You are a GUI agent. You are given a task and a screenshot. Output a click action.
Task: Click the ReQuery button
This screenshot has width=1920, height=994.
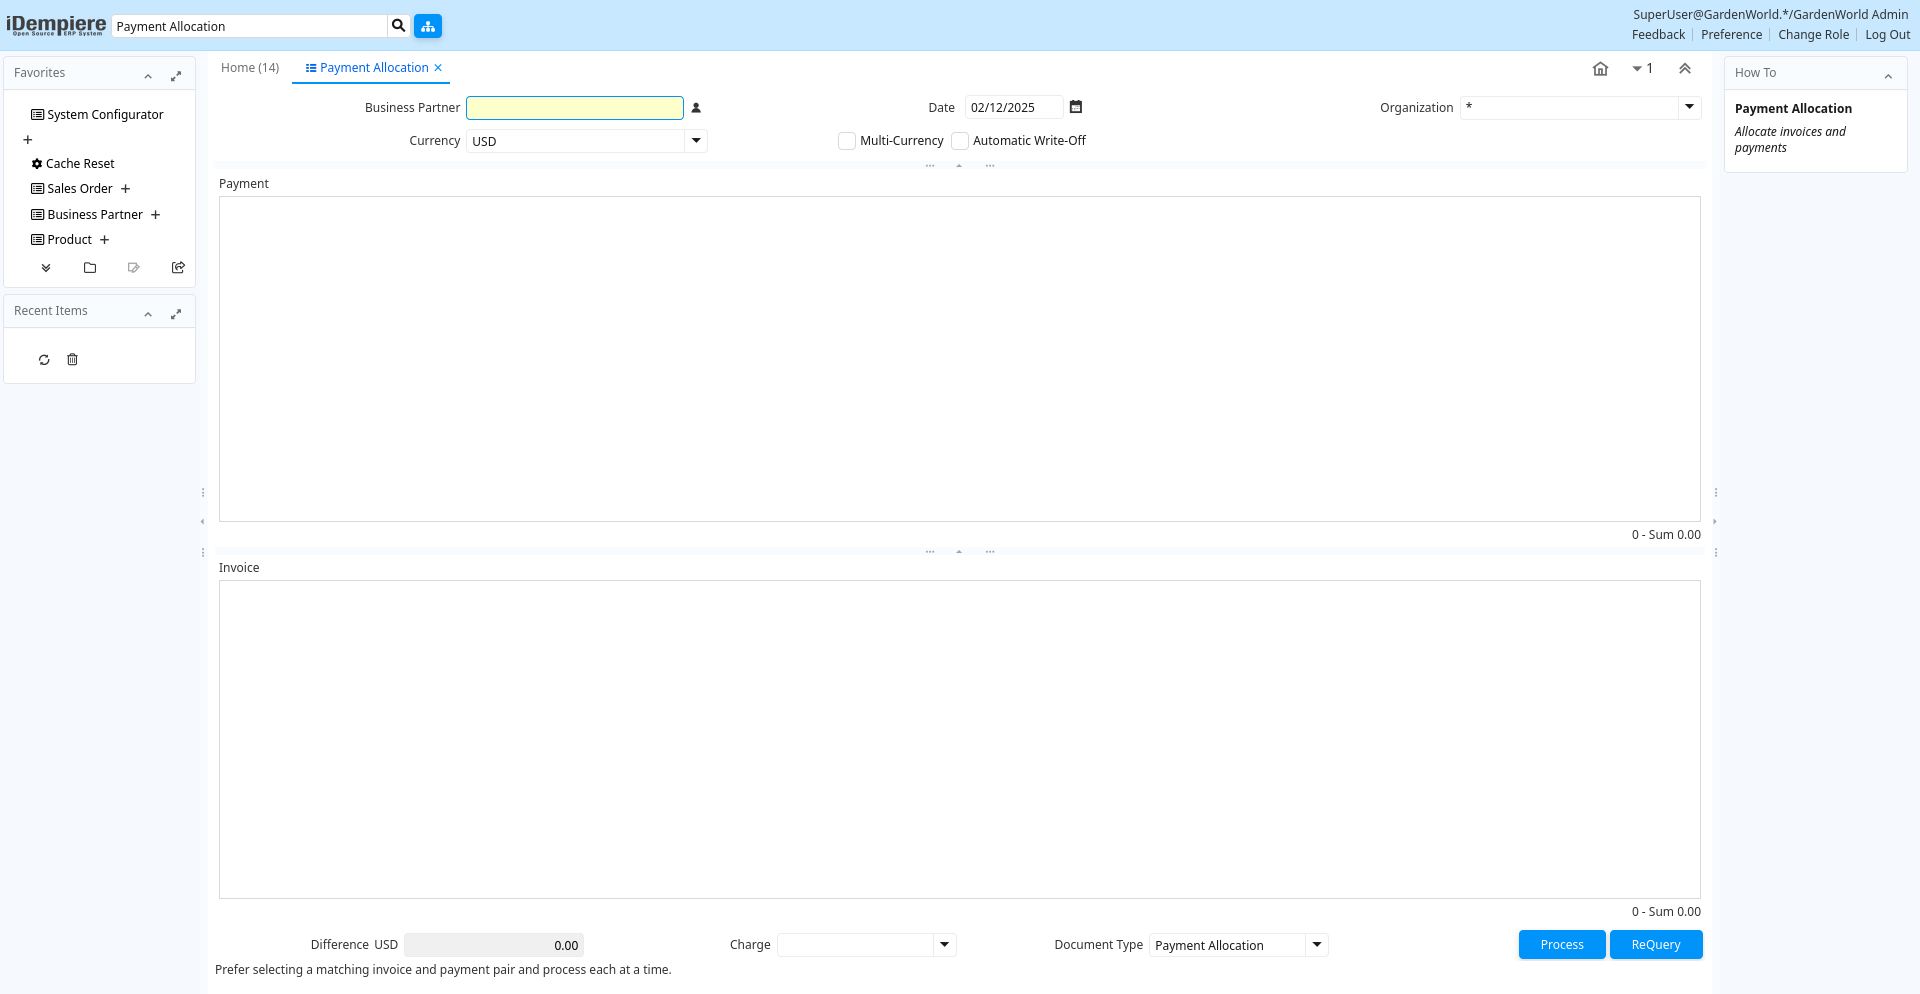click(1655, 945)
